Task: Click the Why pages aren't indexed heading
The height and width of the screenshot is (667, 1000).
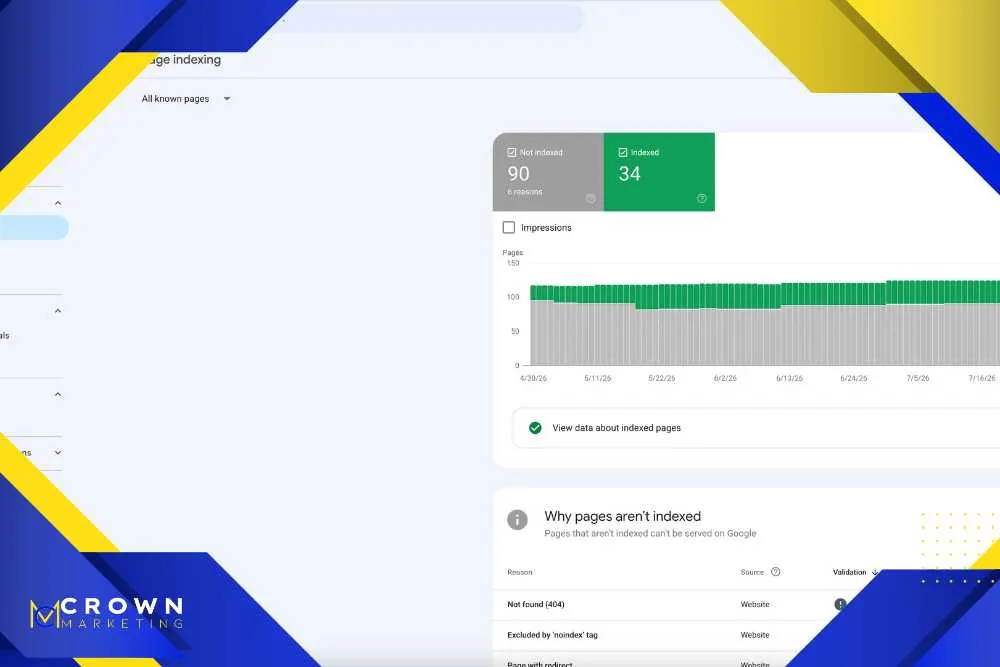Action: (x=622, y=517)
